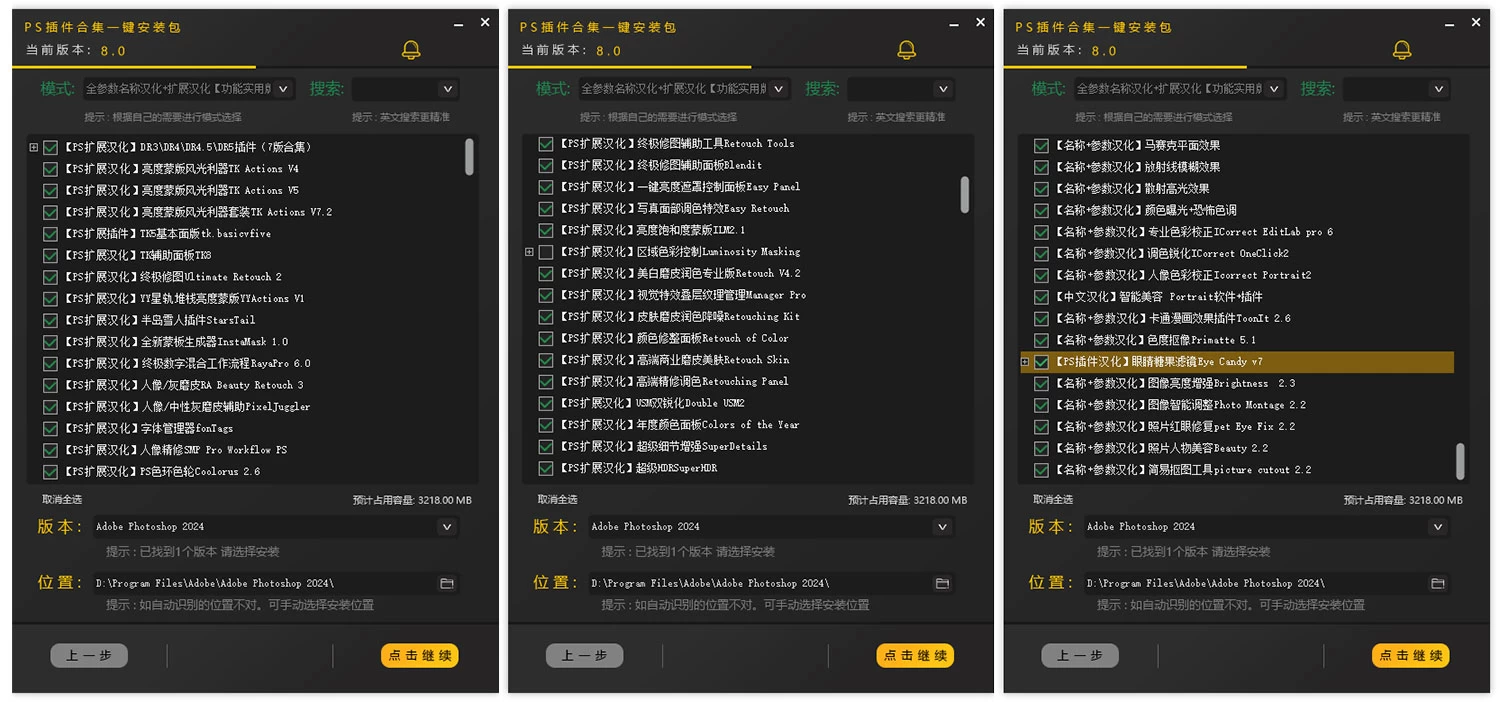
Task: Click 上一步 in the right window
Action: click(x=1080, y=656)
